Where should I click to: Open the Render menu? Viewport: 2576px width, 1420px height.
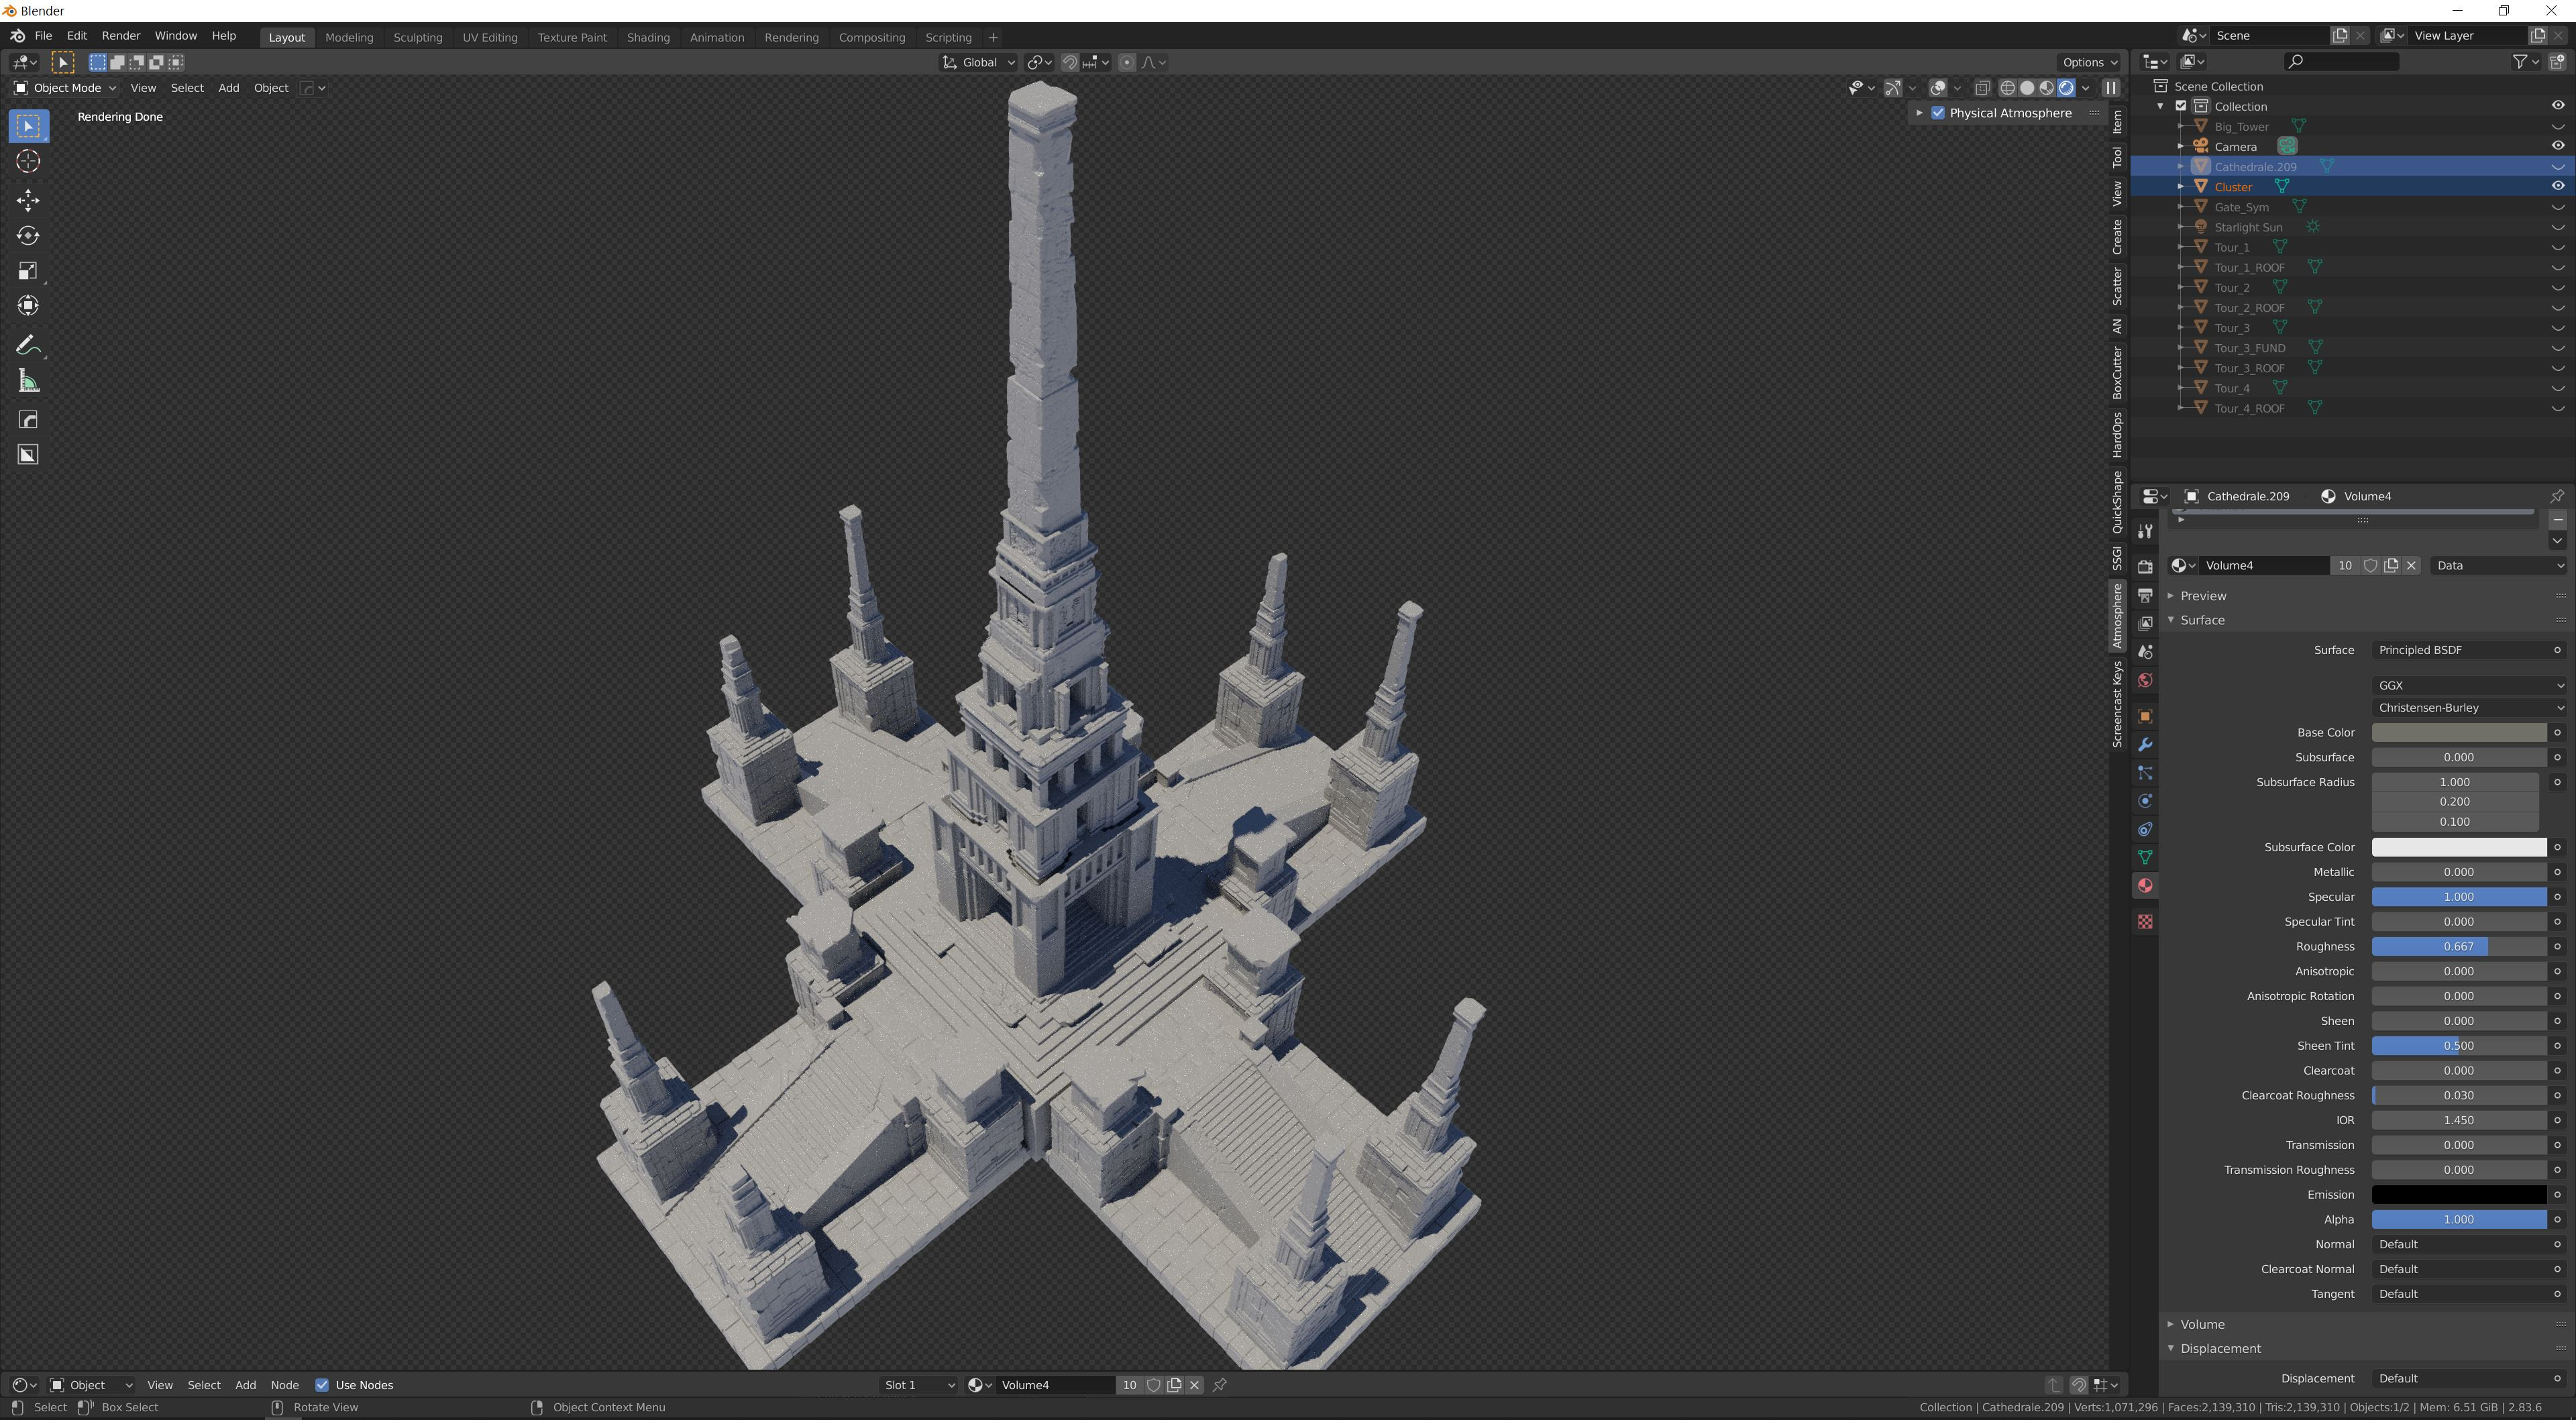(121, 35)
